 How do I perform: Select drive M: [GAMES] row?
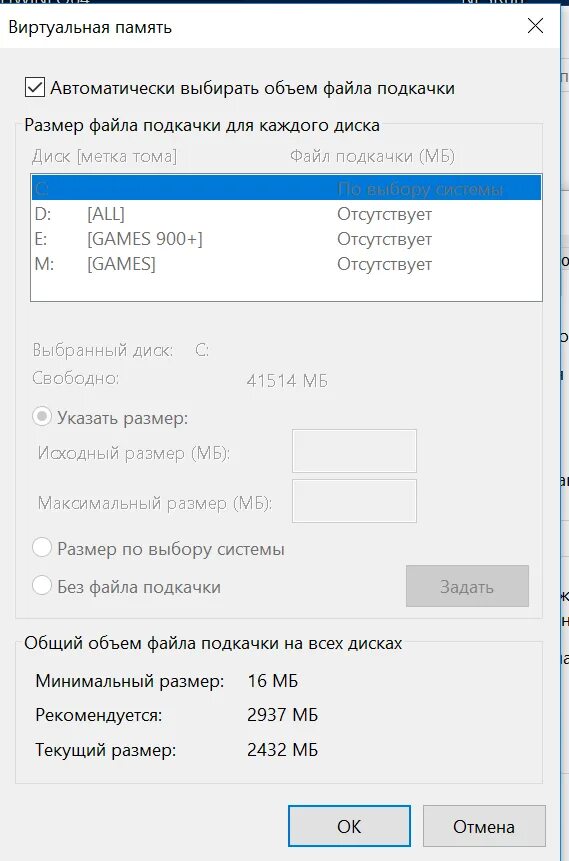pos(286,264)
